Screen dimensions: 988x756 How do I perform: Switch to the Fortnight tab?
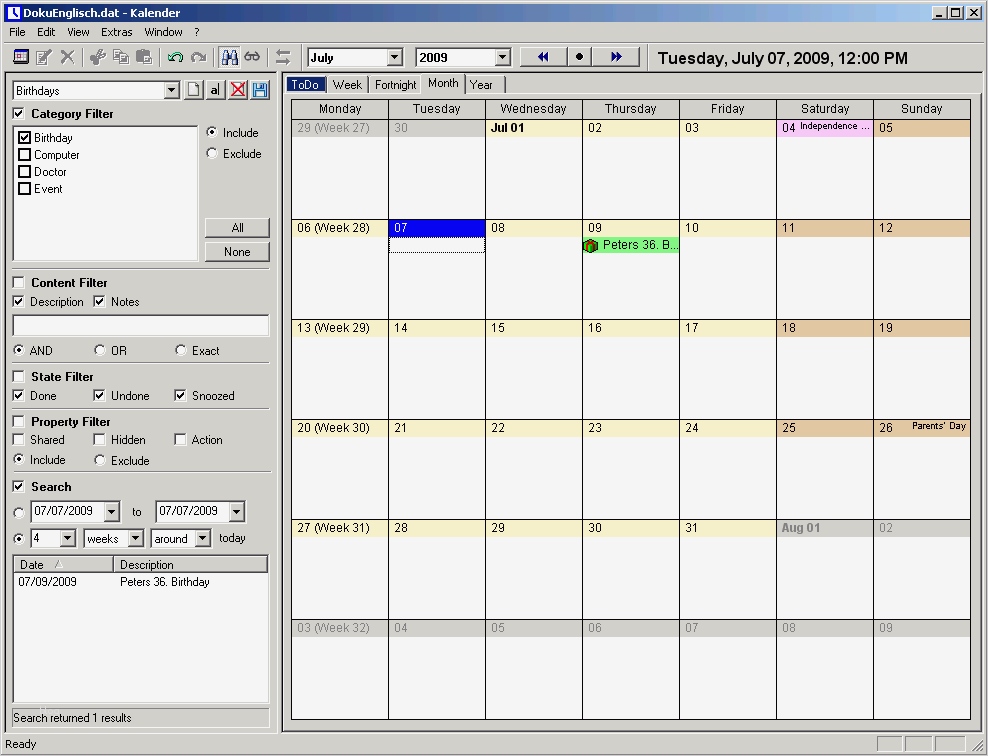tap(395, 84)
